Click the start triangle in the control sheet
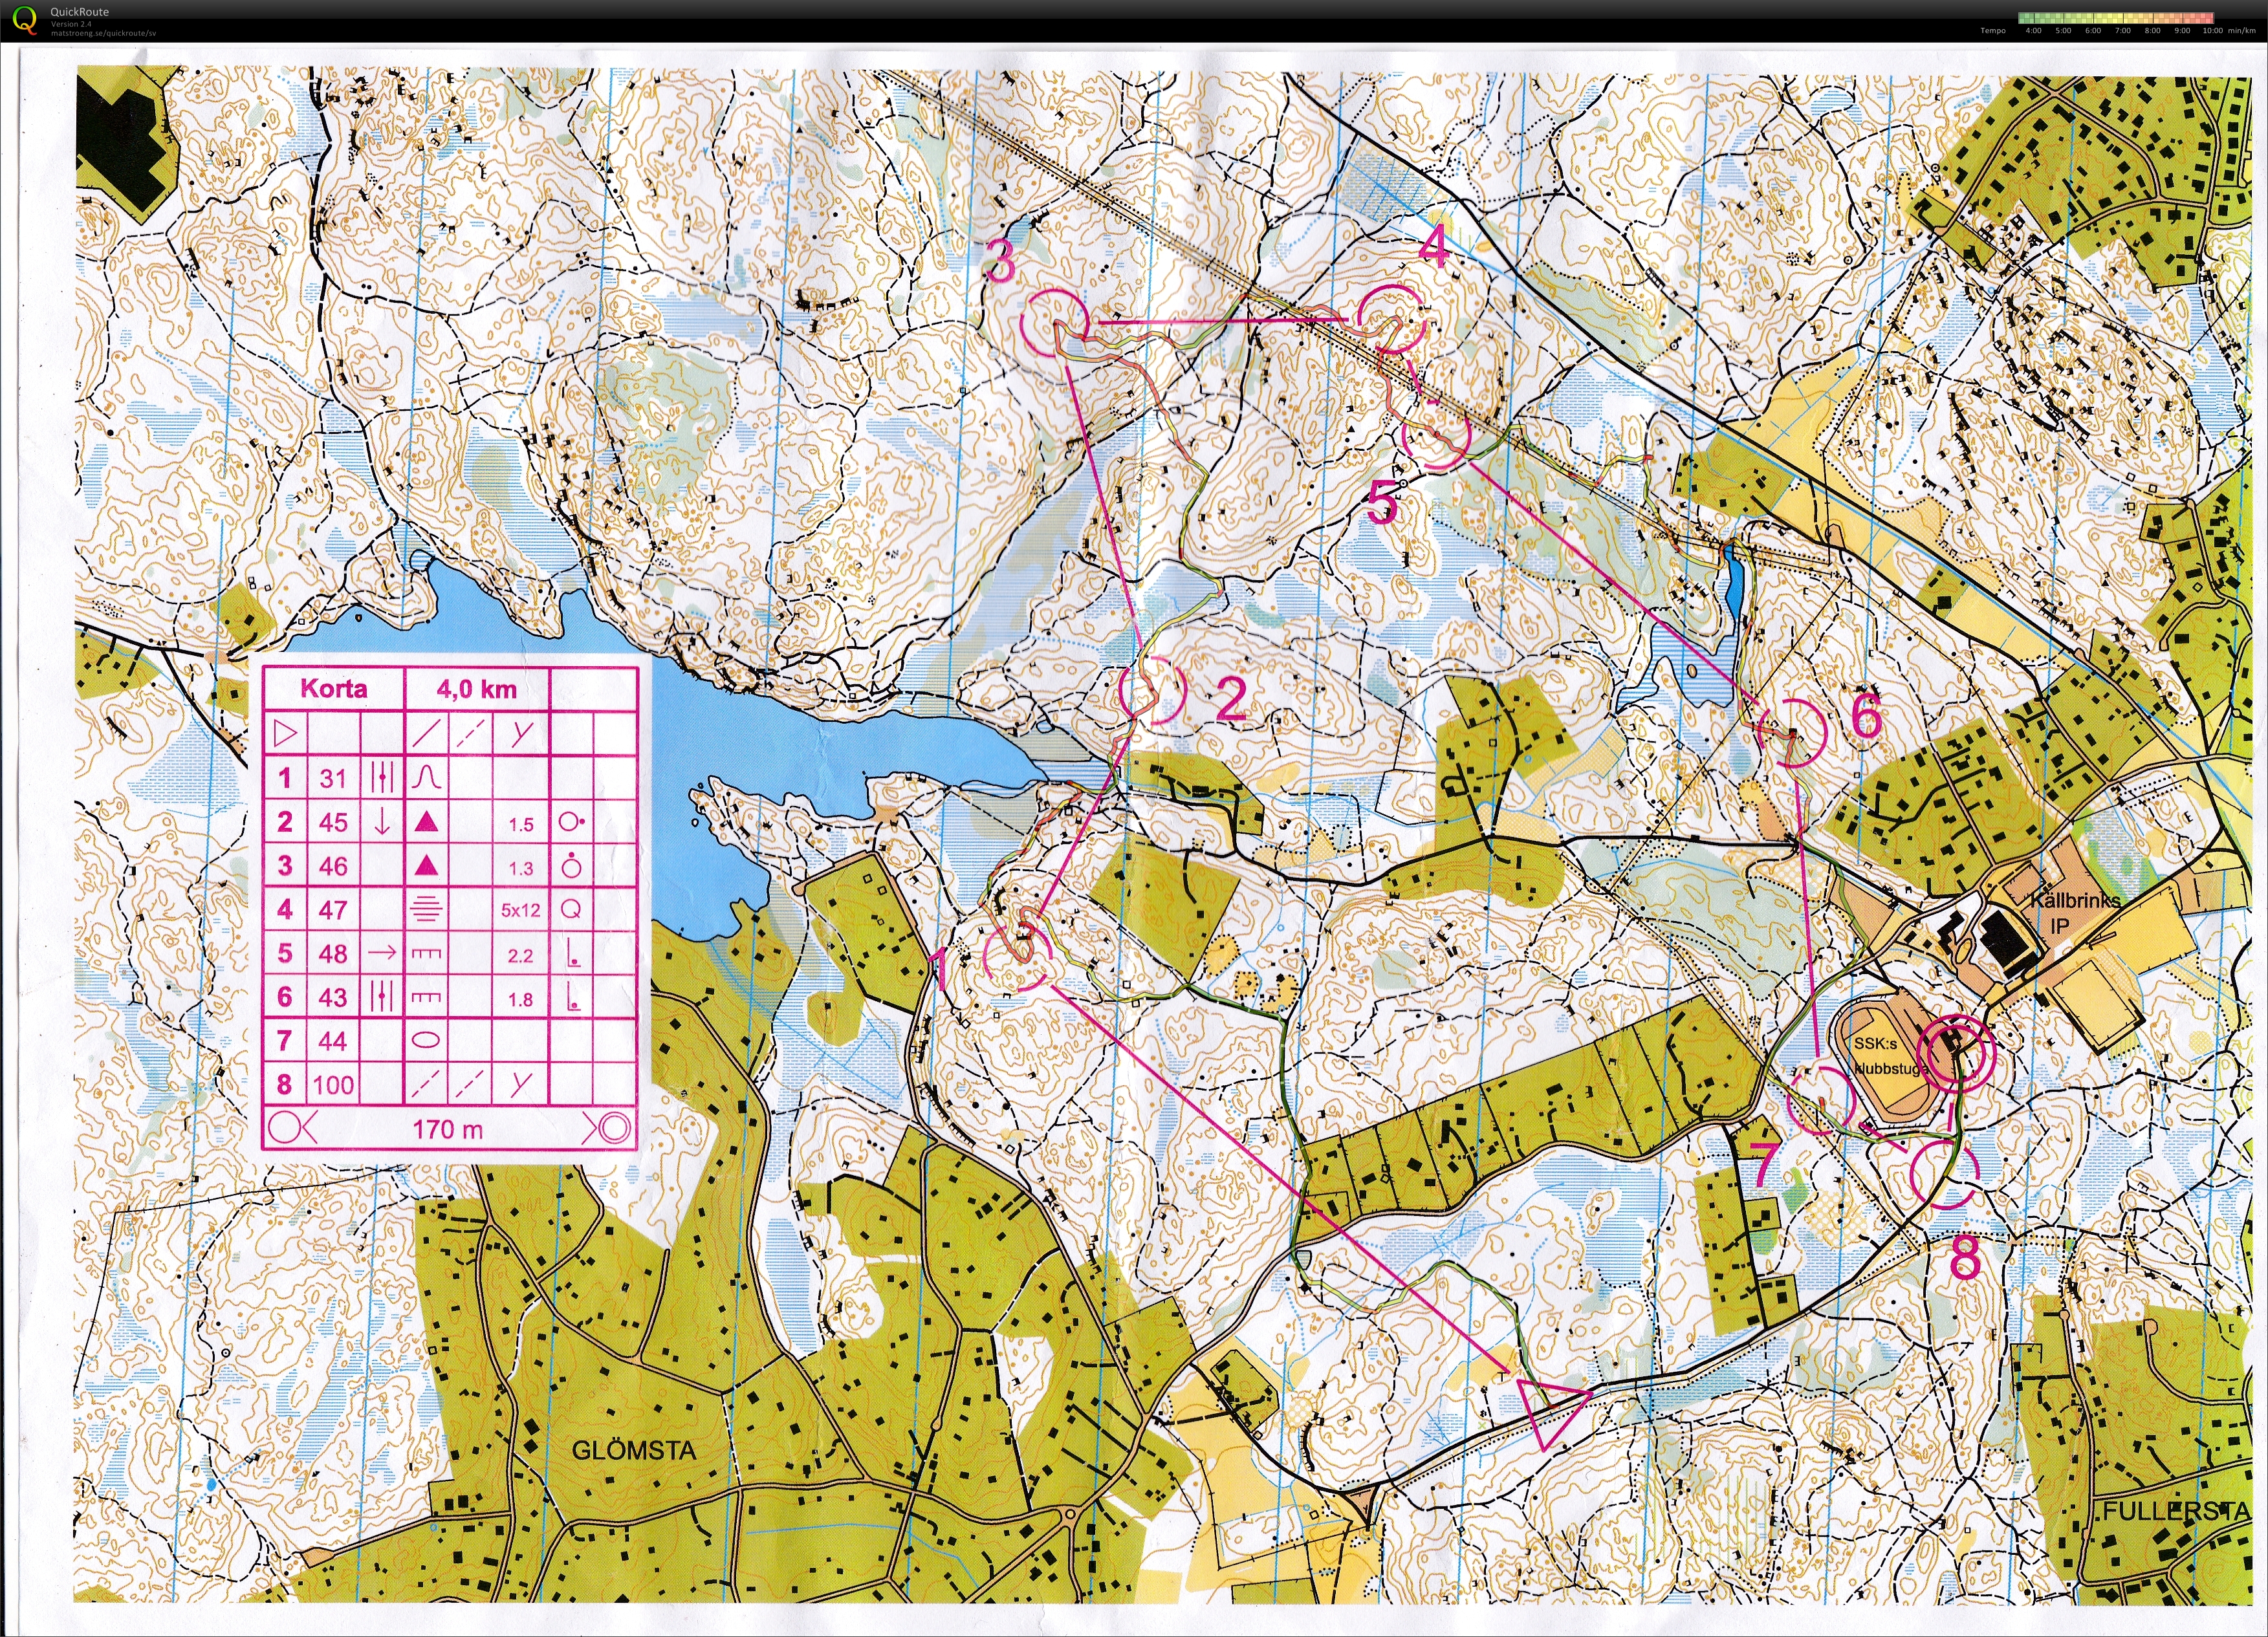 [285, 734]
